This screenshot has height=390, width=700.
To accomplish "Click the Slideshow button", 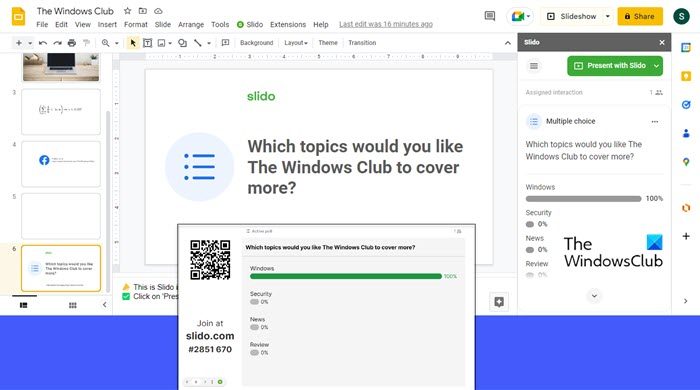I will click(x=572, y=17).
